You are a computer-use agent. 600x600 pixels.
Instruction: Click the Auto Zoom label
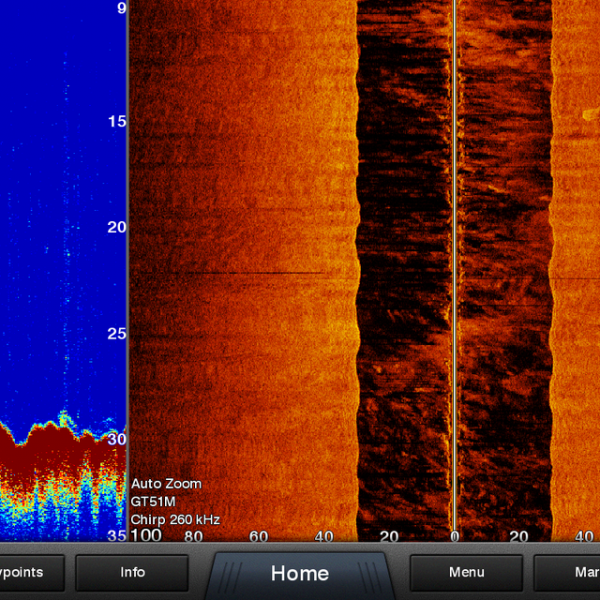(x=166, y=484)
